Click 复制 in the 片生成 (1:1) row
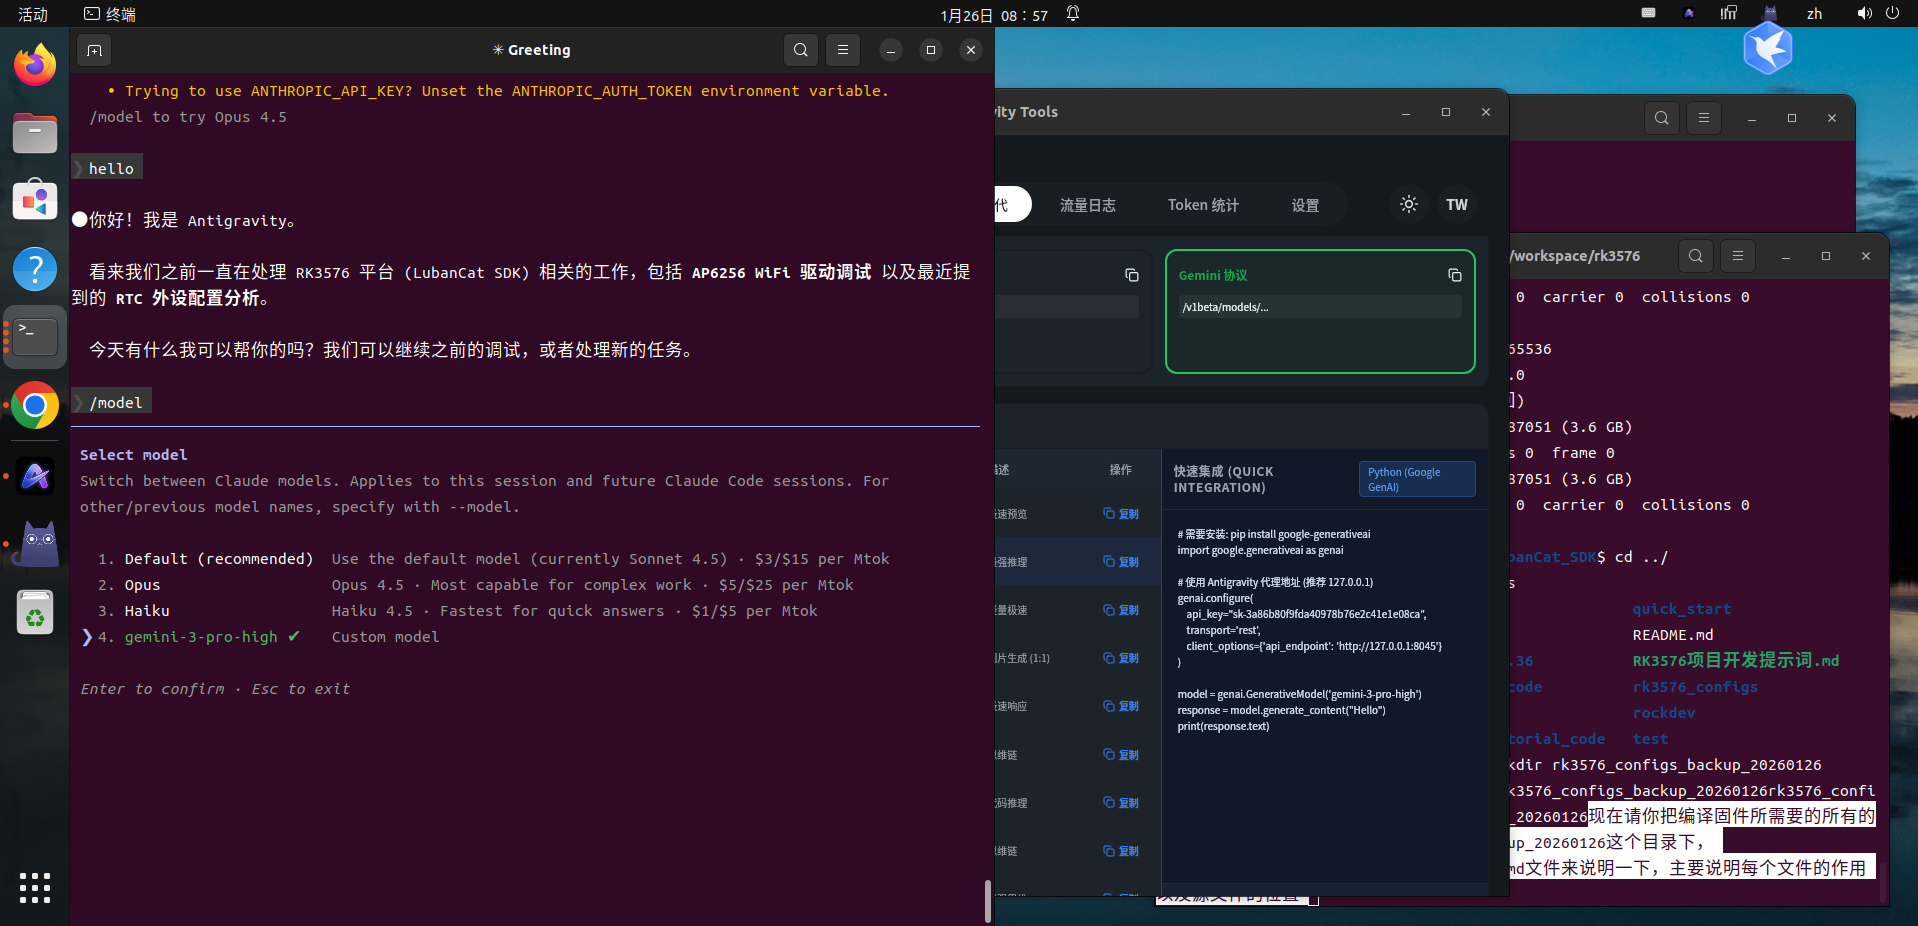Viewport: 1918px width, 926px height. click(1121, 658)
